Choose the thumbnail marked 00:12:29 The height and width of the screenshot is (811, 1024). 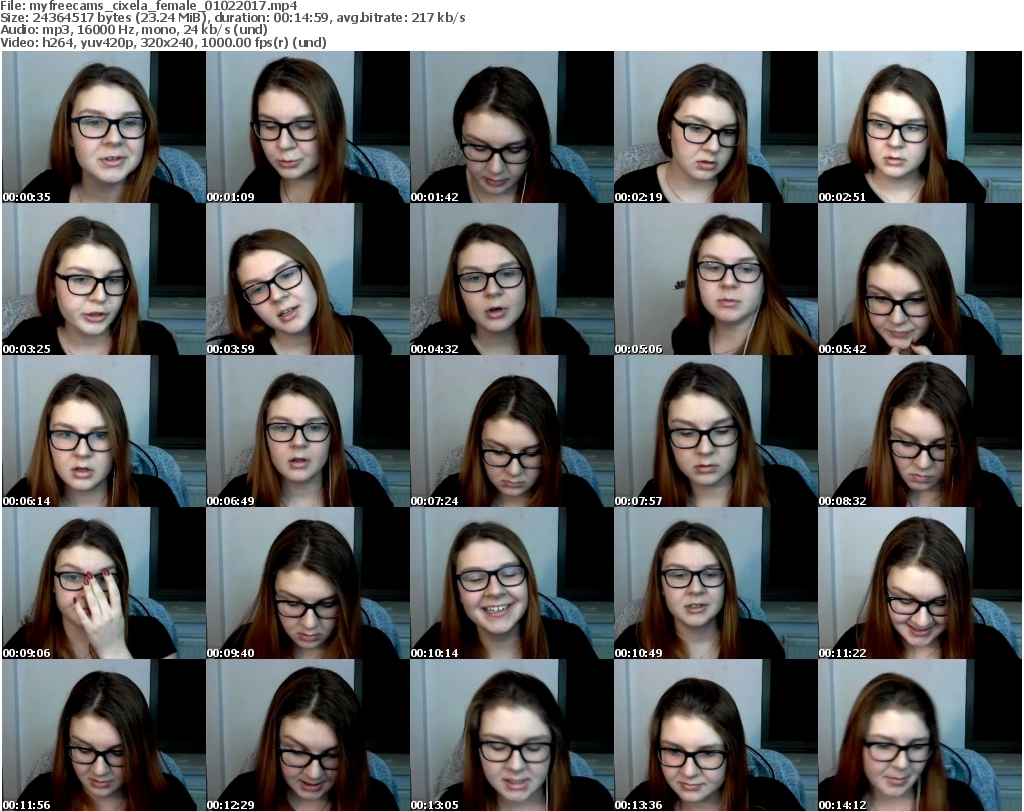(x=308, y=735)
